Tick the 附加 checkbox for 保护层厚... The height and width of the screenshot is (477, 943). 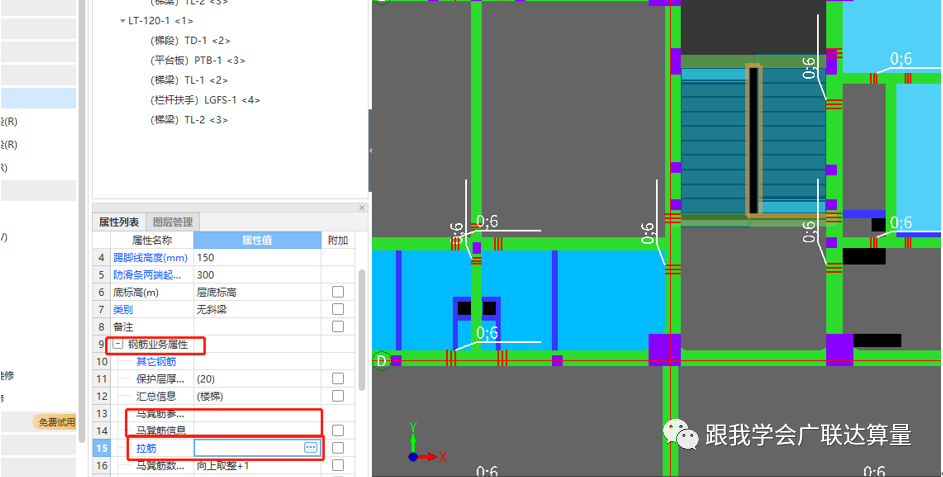(x=338, y=379)
